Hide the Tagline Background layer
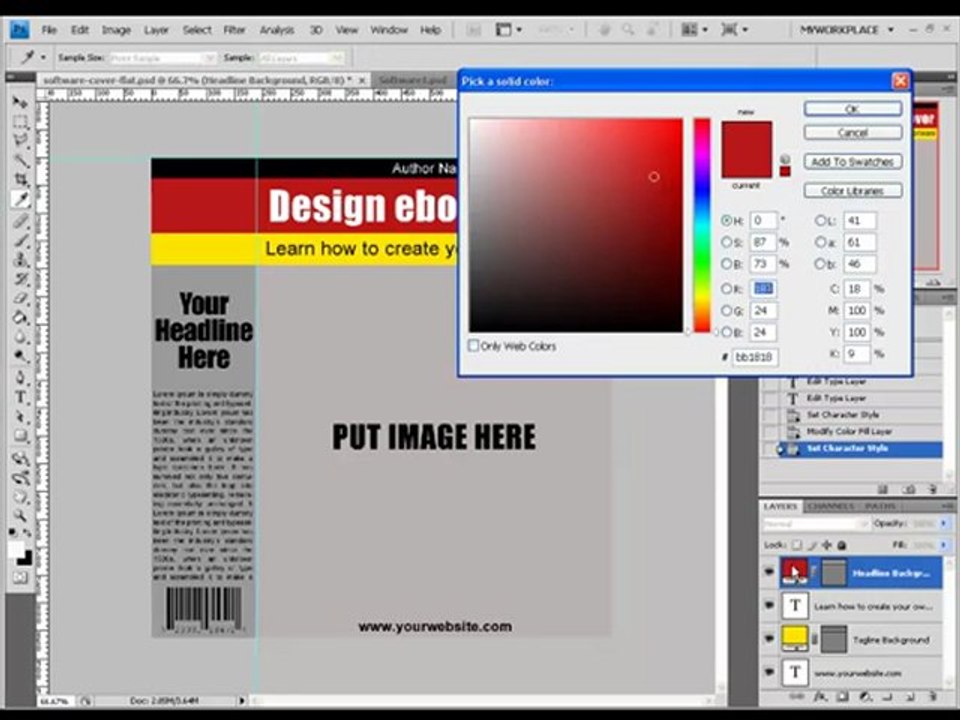960x720 pixels. coord(769,639)
